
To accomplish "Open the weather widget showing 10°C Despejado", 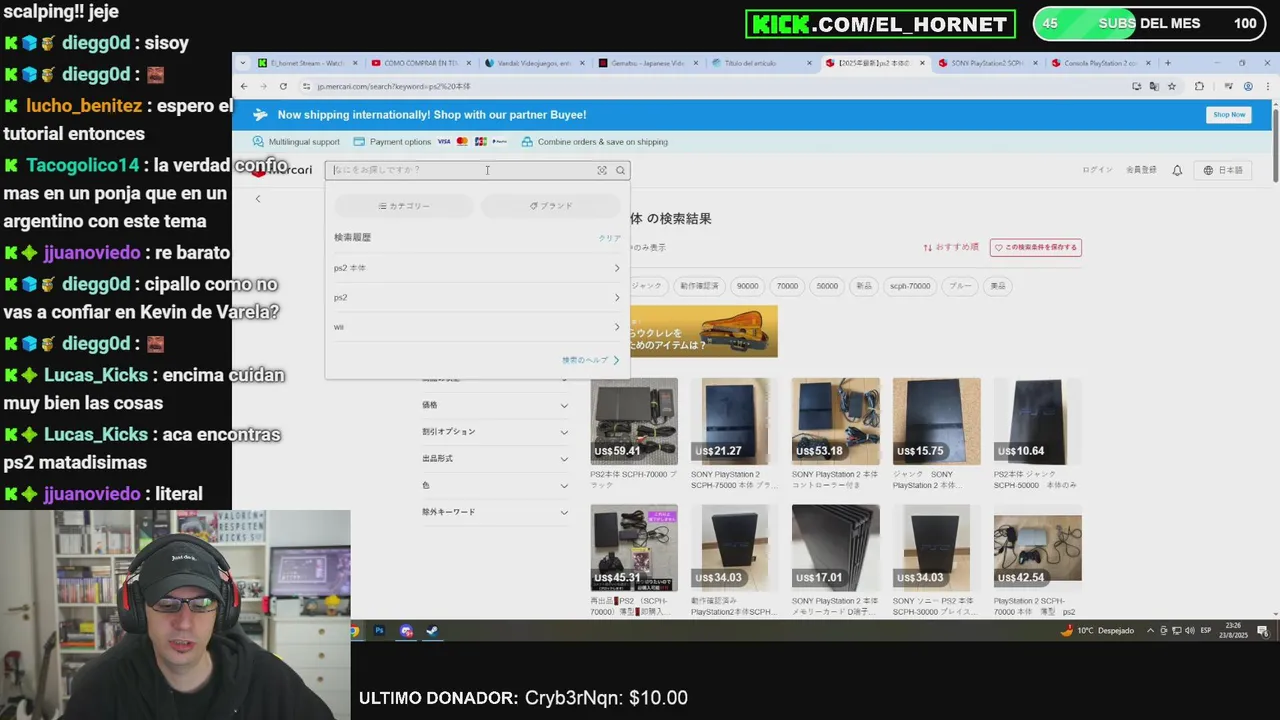I will click(1097, 631).
